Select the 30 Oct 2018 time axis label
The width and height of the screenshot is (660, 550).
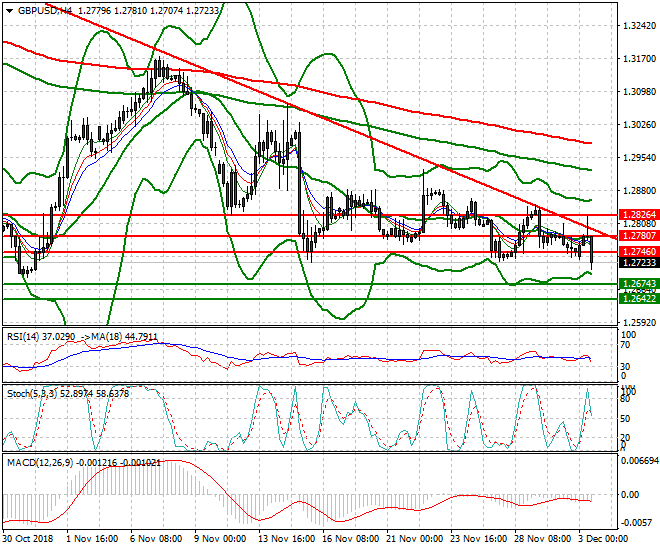pos(28,539)
